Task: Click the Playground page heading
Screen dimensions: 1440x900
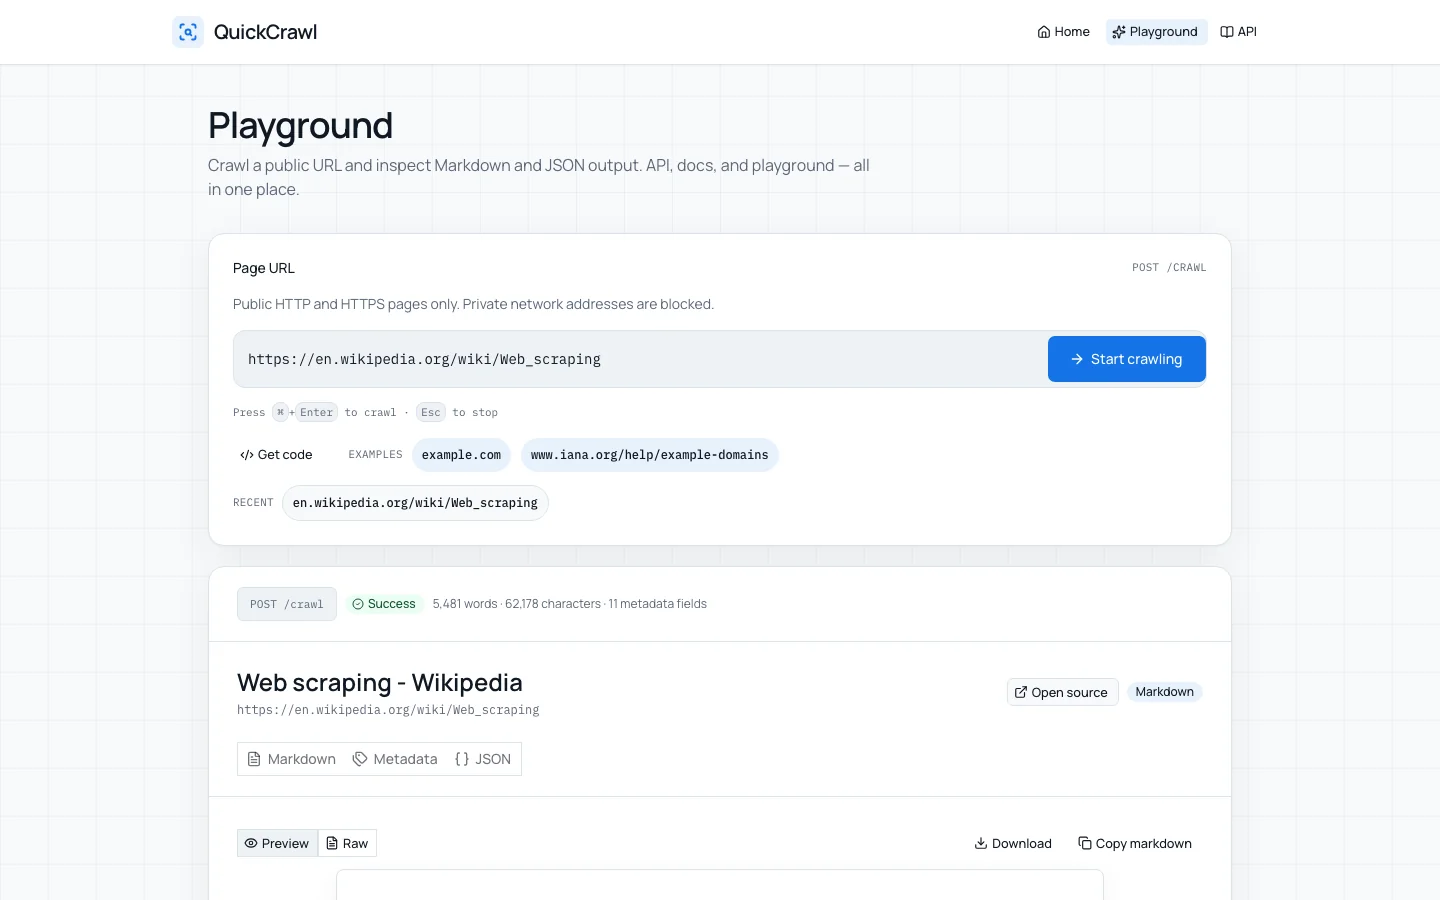Action: click(x=300, y=126)
